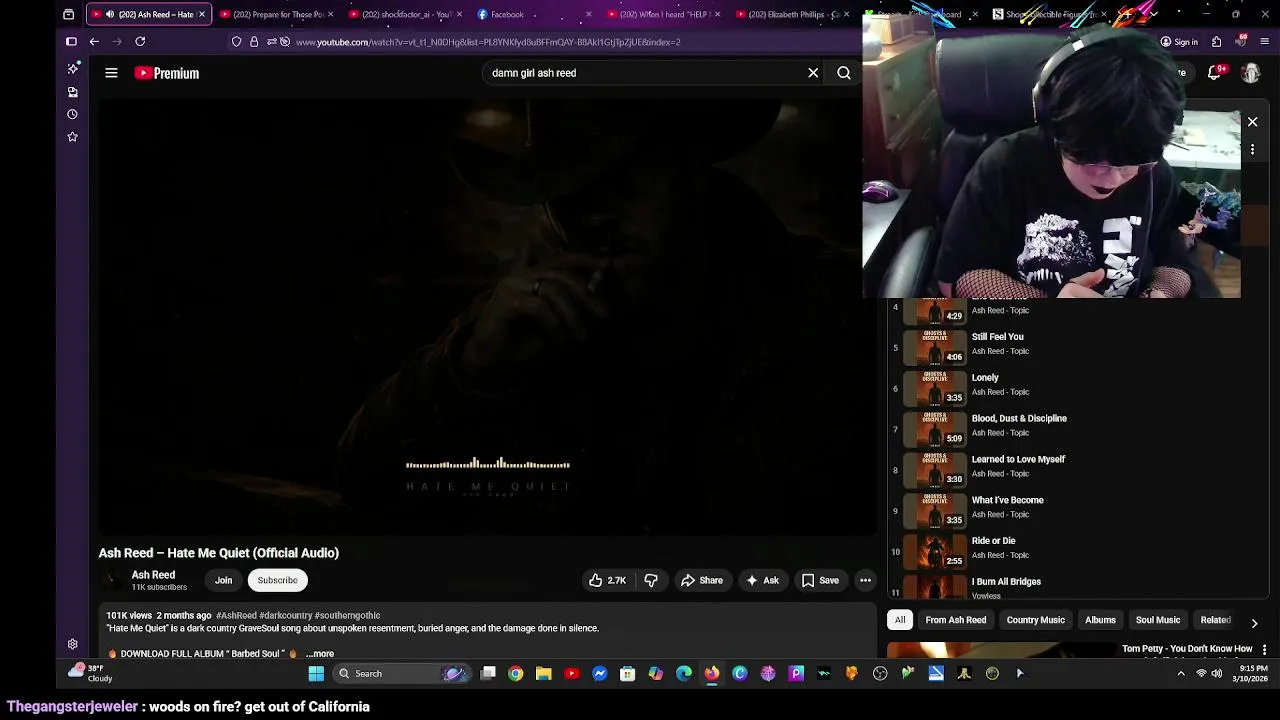Click the Windows taskbar Search box
The height and width of the screenshot is (720, 1280).
(403, 674)
